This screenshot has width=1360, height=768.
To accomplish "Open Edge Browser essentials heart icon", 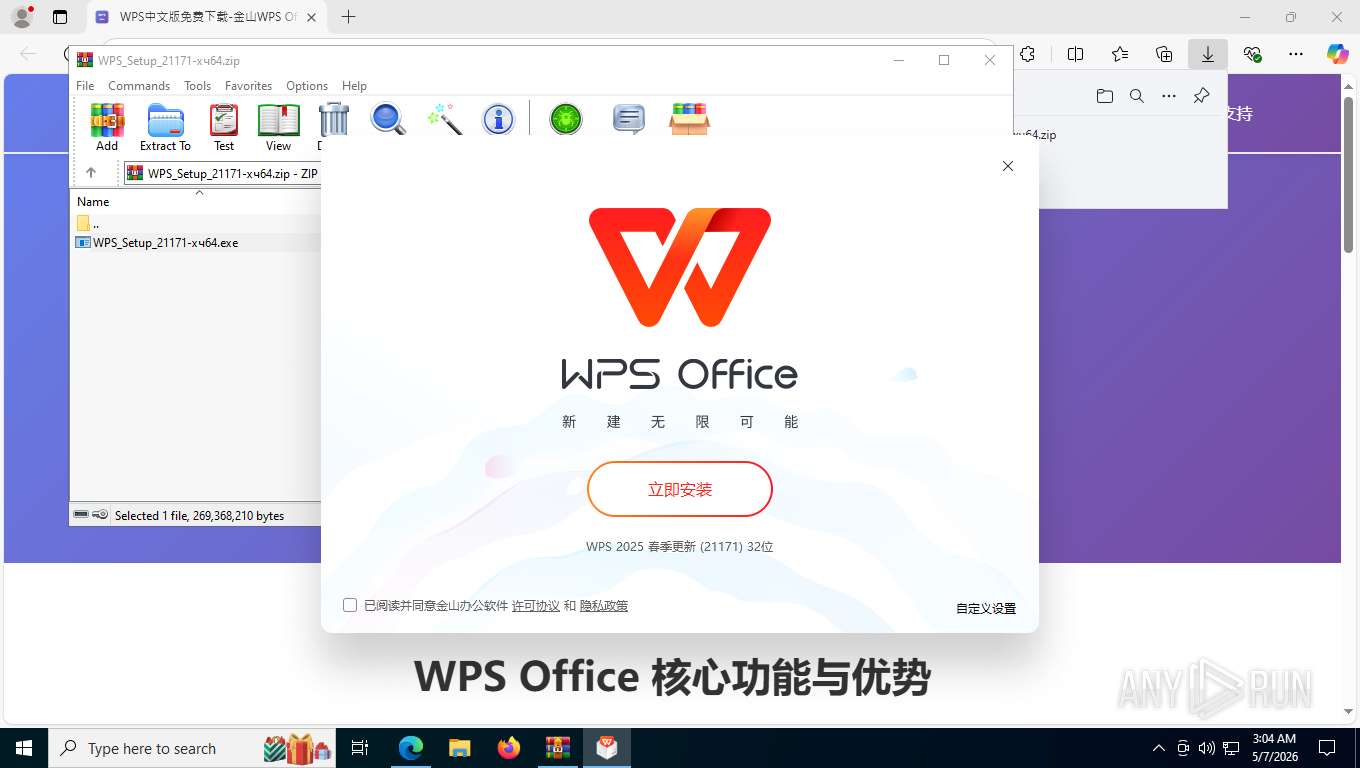I will (x=1252, y=54).
